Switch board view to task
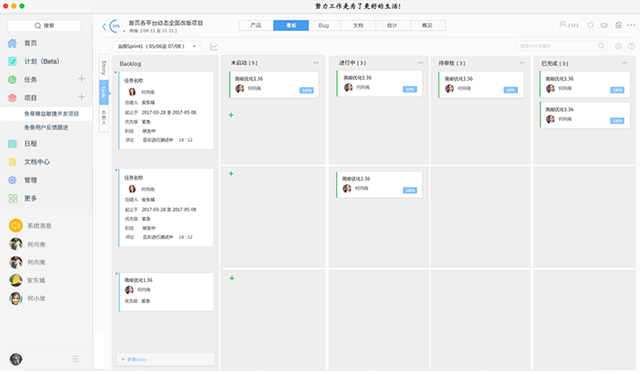640x374 pixels. (x=104, y=92)
